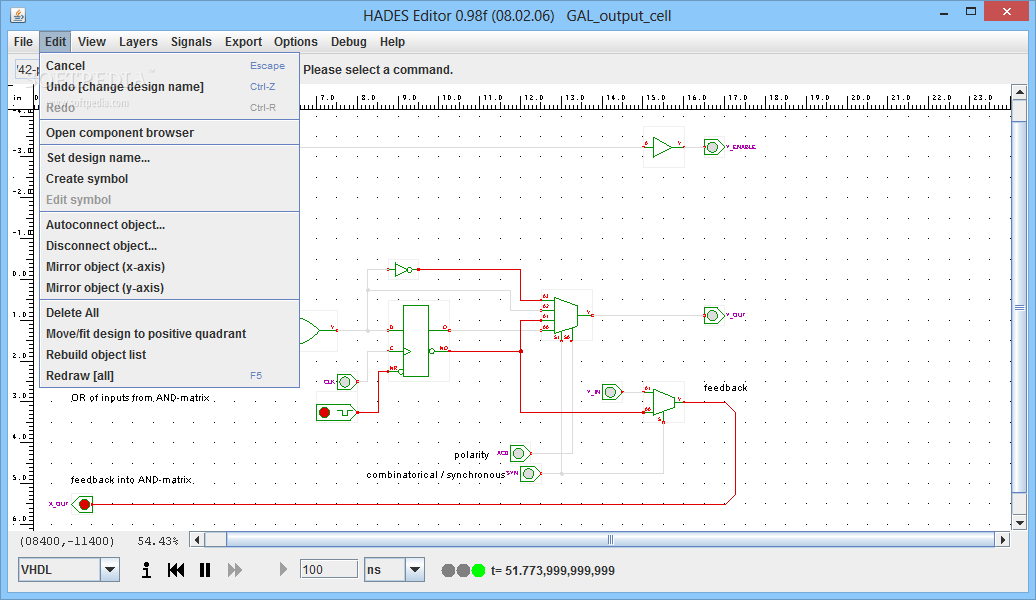
Task: Open the Layers menu
Action: [x=138, y=42]
